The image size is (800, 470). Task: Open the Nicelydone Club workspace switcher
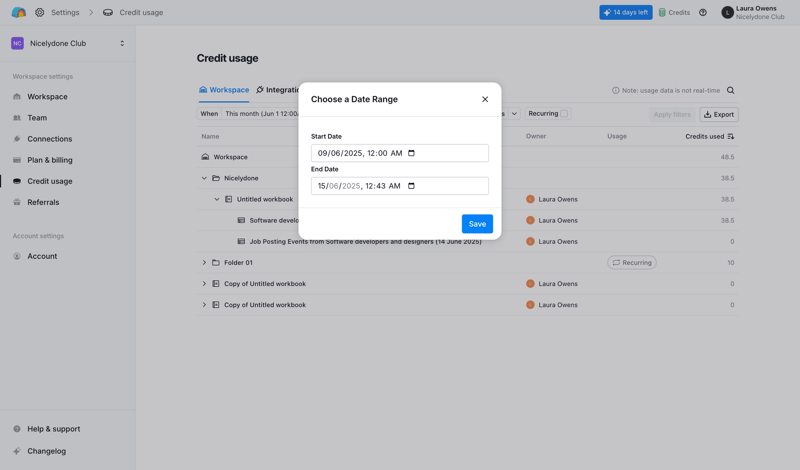pos(68,43)
